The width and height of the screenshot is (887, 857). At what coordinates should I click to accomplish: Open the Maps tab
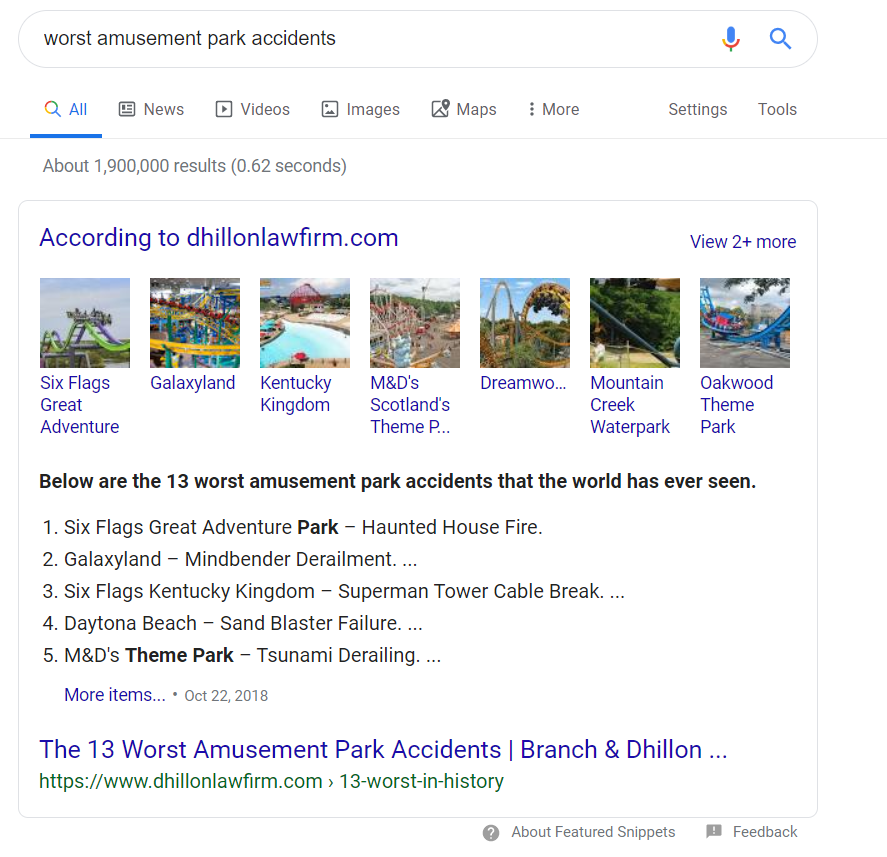tap(464, 109)
